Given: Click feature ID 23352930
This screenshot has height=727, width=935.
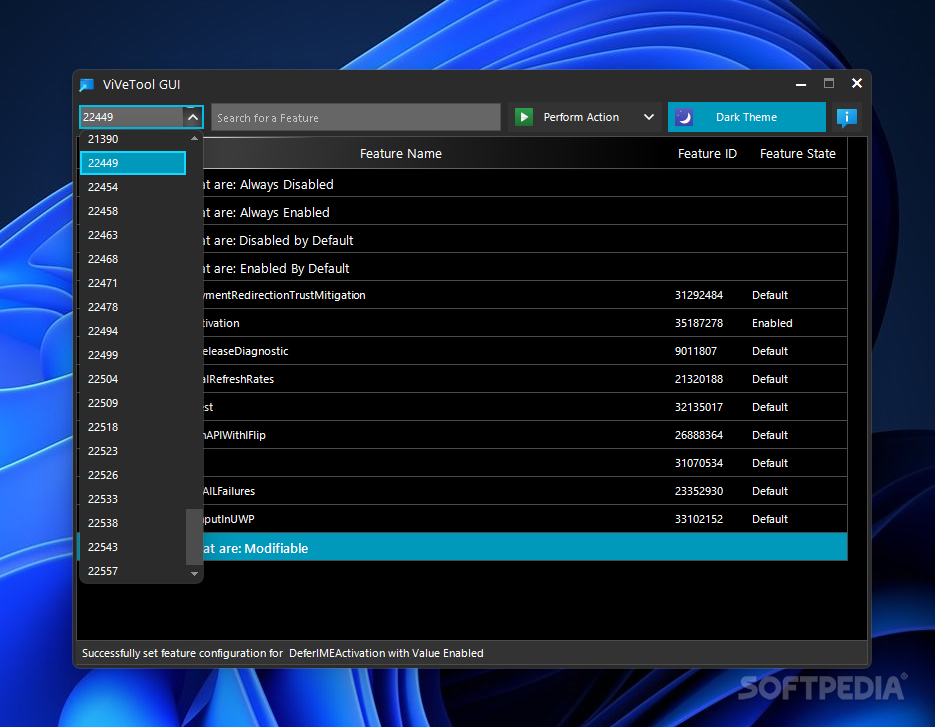Looking at the screenshot, I should click(x=699, y=491).
